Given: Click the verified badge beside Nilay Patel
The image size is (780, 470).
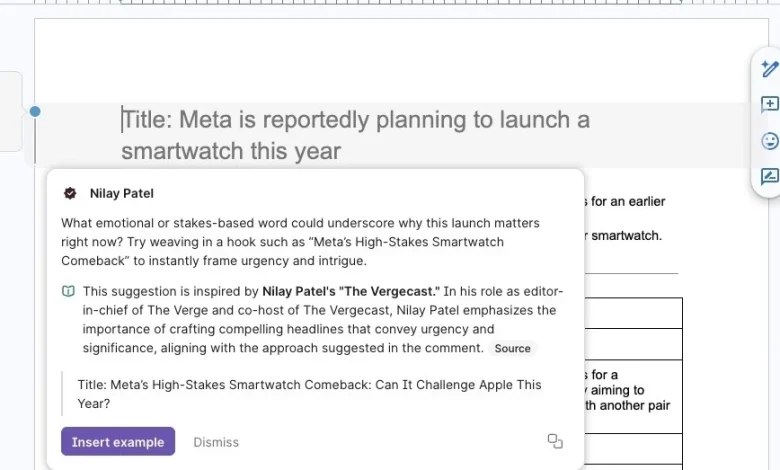Looking at the screenshot, I should pyautogui.click(x=70, y=193).
